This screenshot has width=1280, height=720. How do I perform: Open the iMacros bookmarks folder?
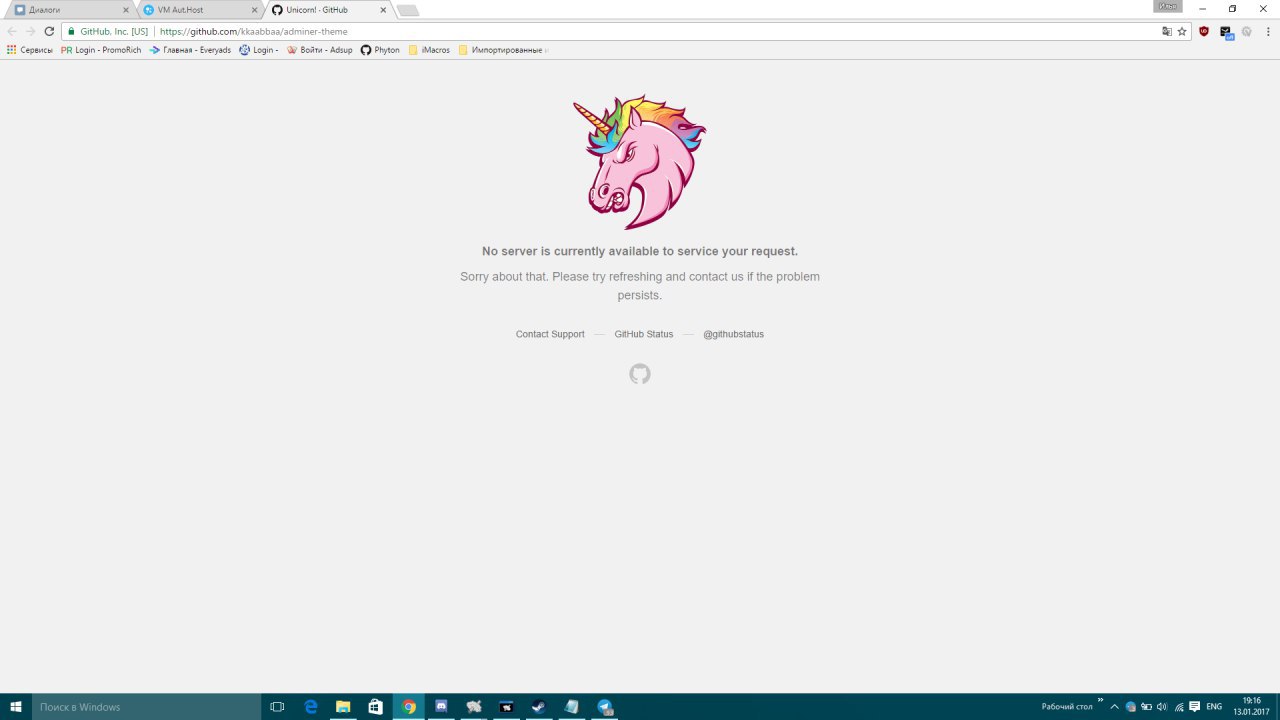point(429,50)
